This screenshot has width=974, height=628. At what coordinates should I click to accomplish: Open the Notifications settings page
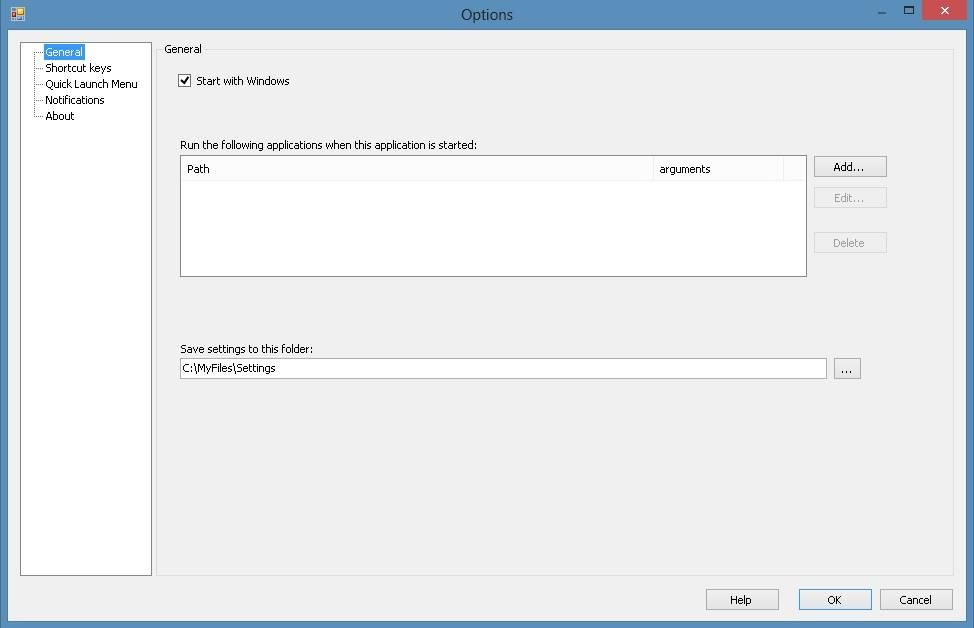tap(74, 99)
